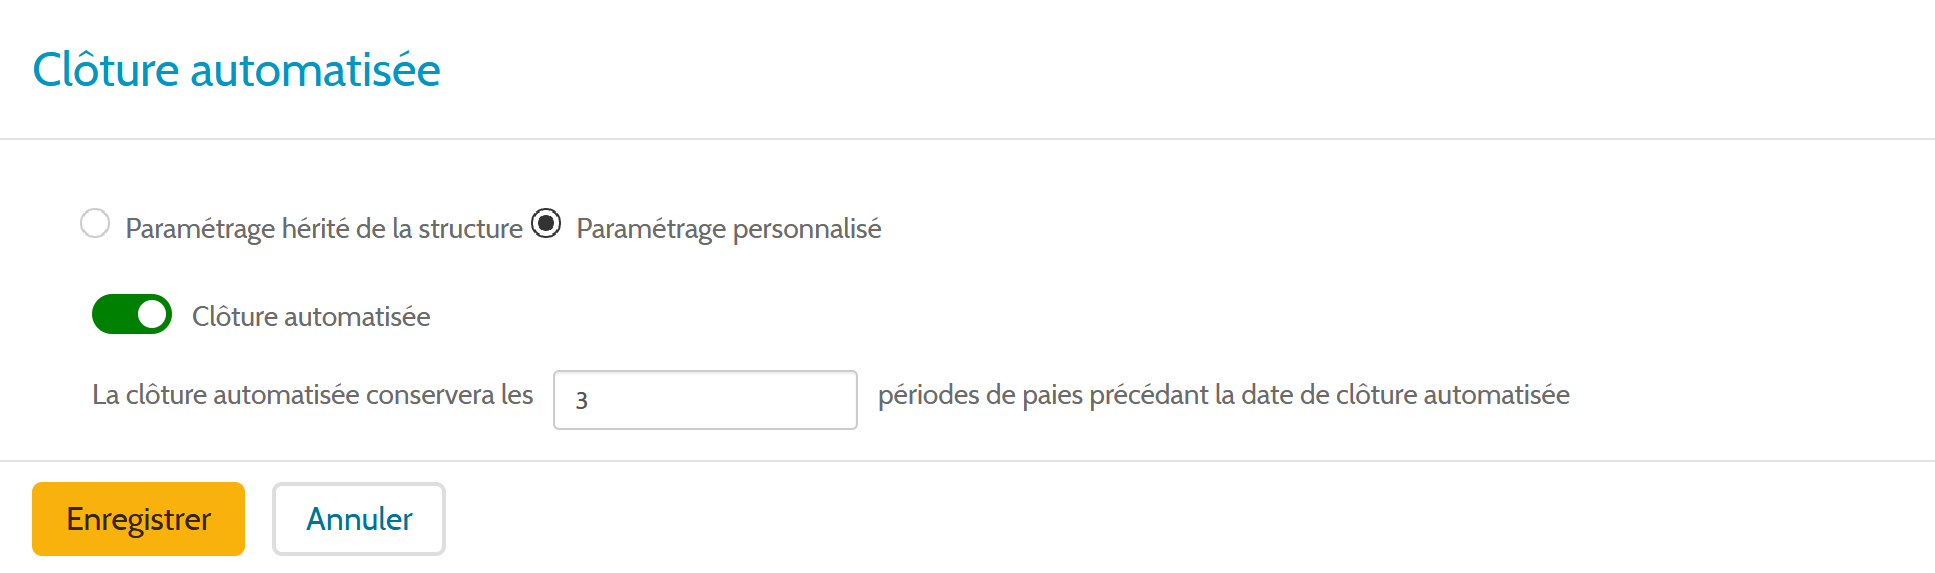The height and width of the screenshot is (573, 1935).
Task: Click the Clôture automatisée label beside the switch
Action: (311, 317)
